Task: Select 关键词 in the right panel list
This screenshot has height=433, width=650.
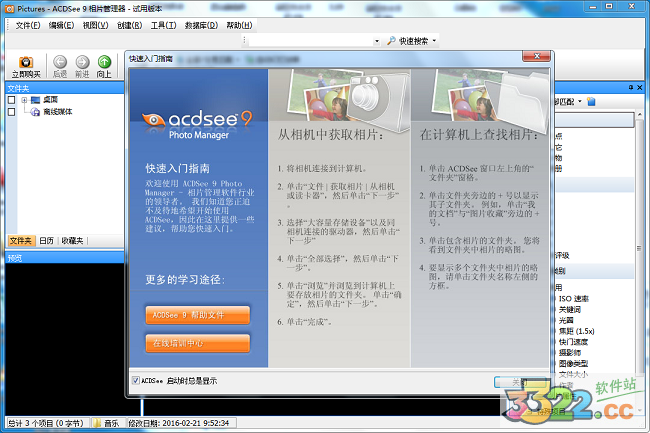Action: pos(570,310)
